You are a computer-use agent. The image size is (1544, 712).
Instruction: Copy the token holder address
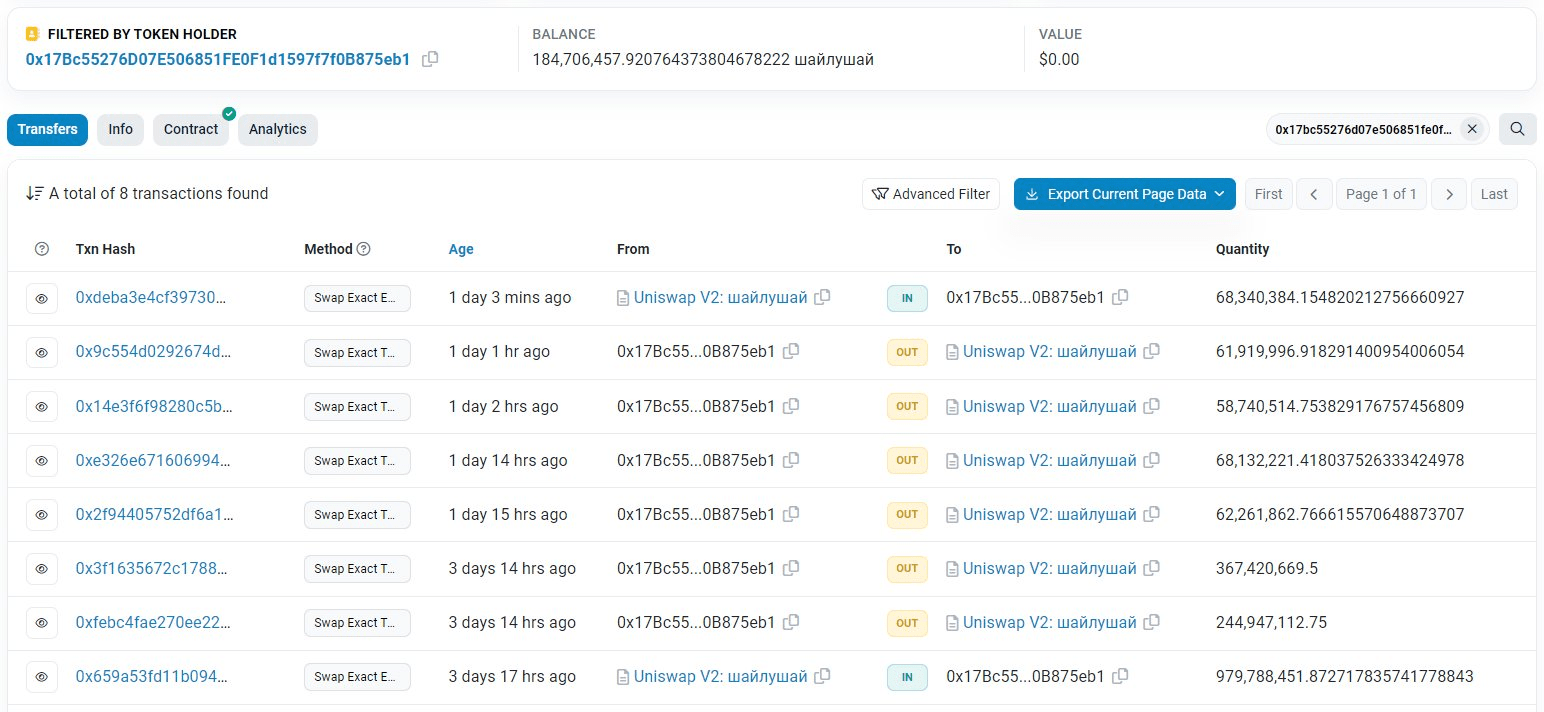(430, 60)
